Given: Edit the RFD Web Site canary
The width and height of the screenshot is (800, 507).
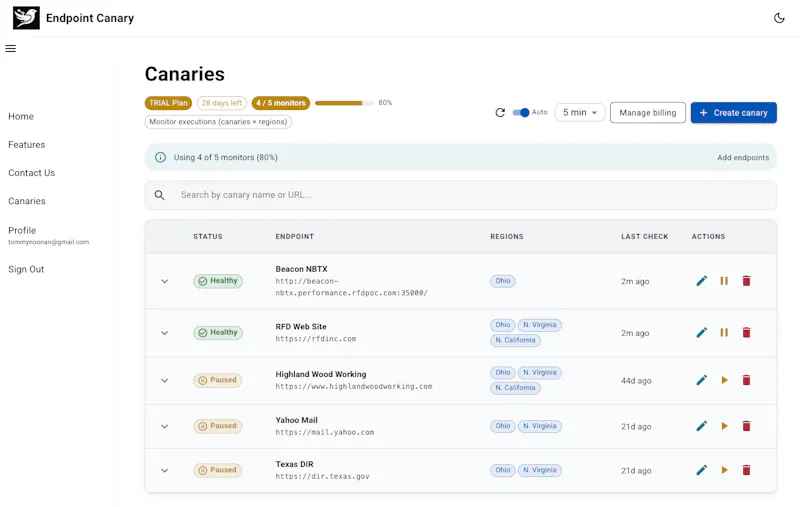Looking at the screenshot, I should 702,333.
